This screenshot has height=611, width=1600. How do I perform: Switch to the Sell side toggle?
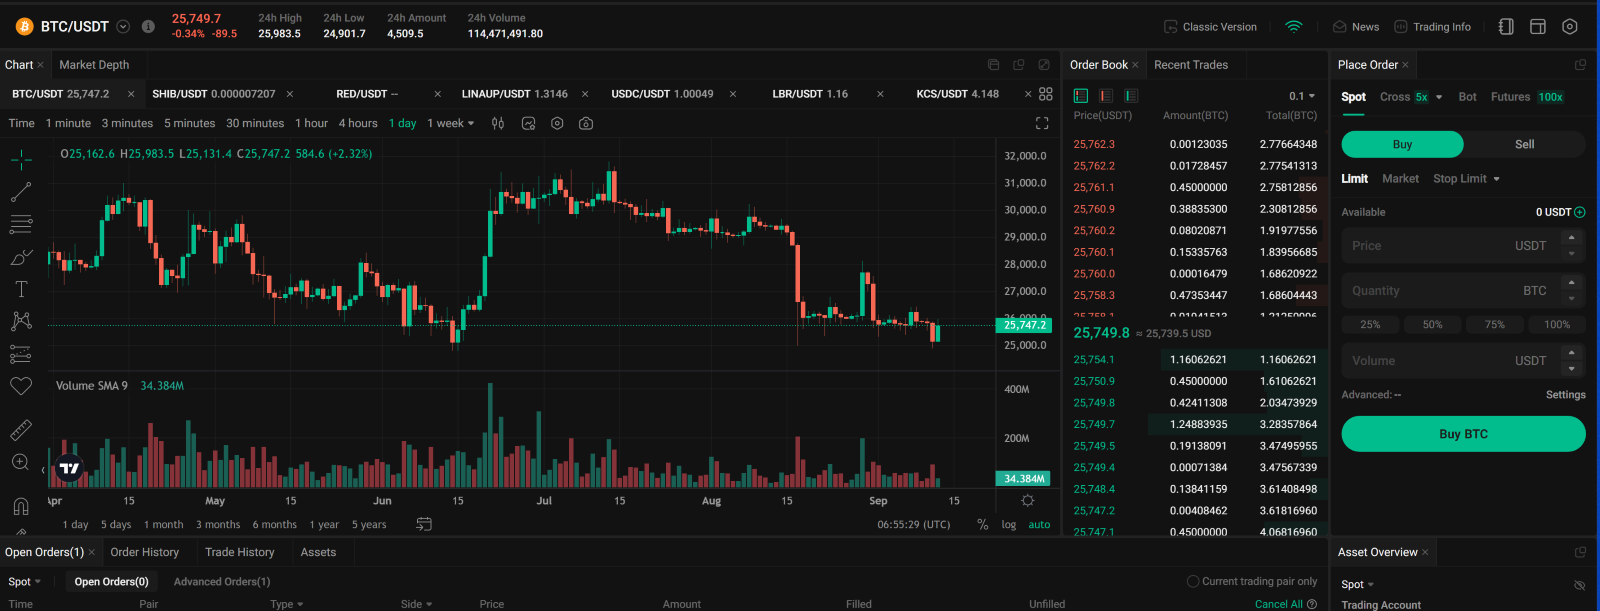1524,144
